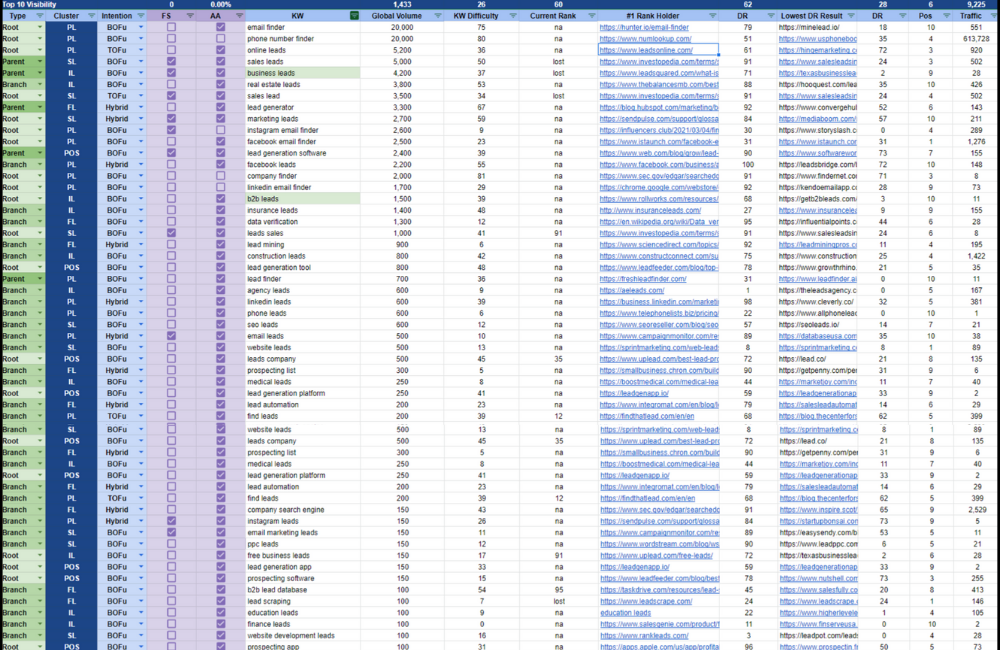Open Intention dropdown for facebook leads row
Image resolution: width=1000 pixels, height=650 pixels.
pos(141,165)
